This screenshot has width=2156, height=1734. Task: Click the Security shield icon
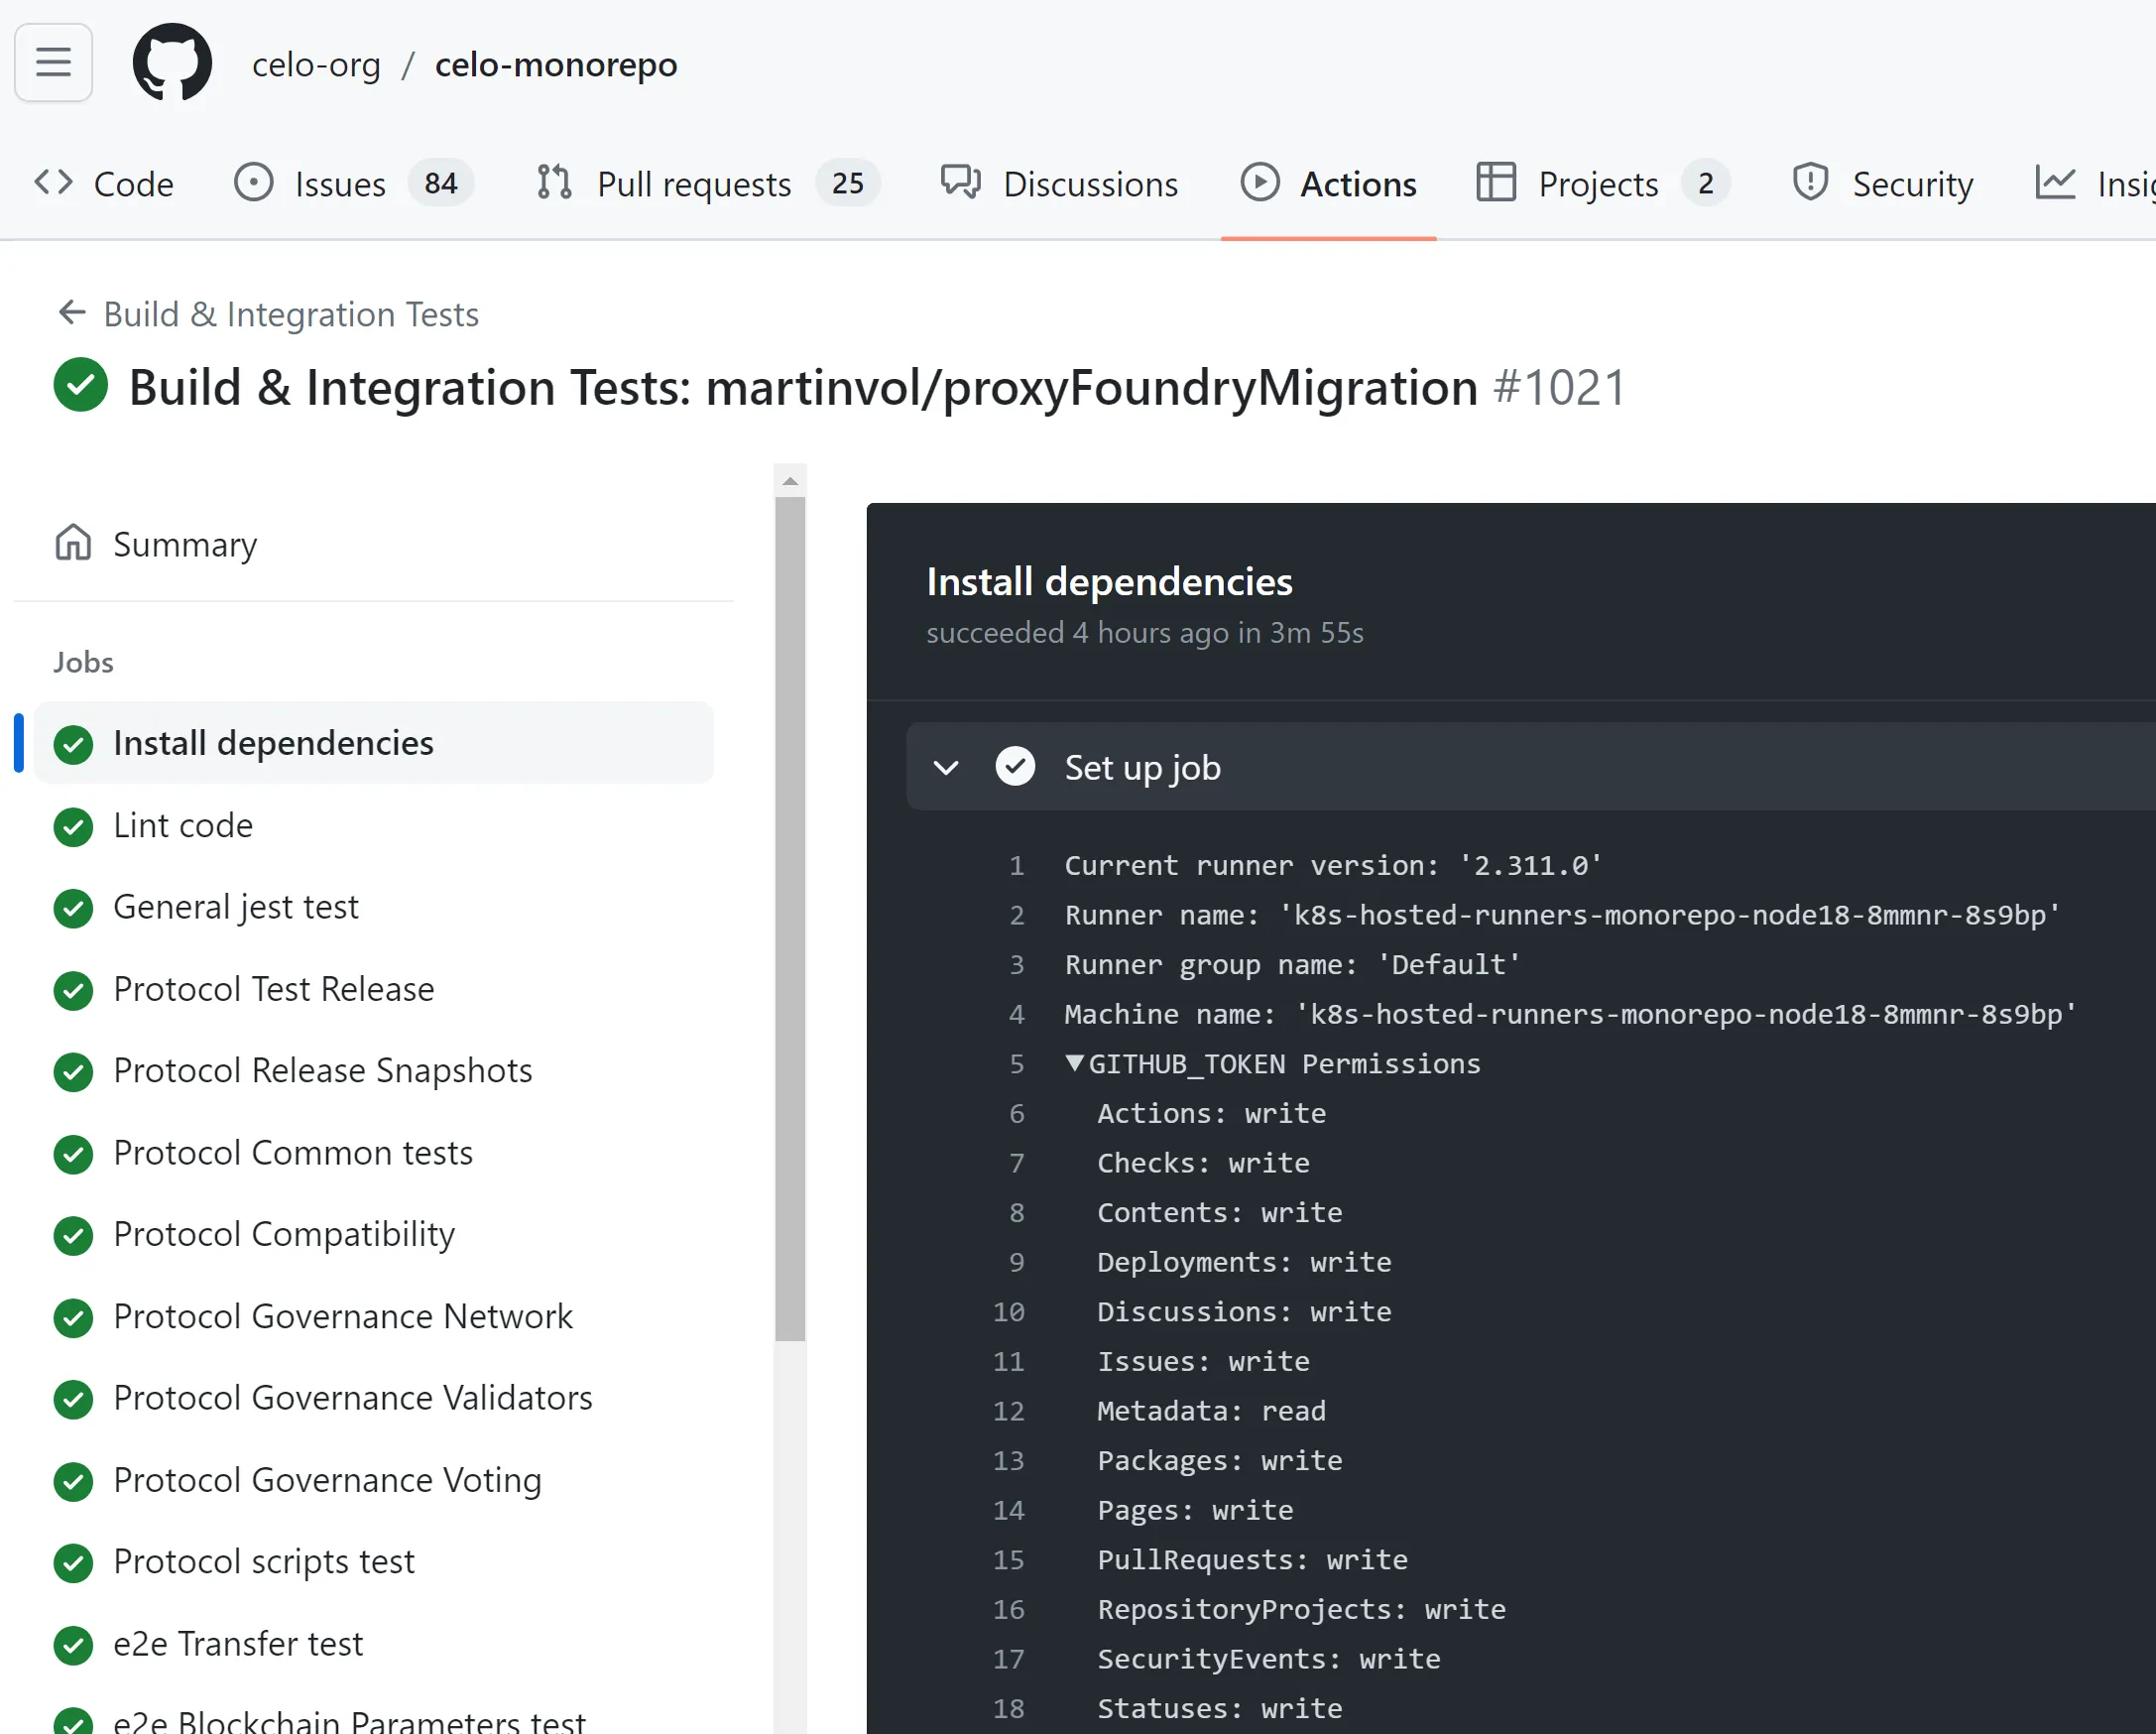point(1810,183)
